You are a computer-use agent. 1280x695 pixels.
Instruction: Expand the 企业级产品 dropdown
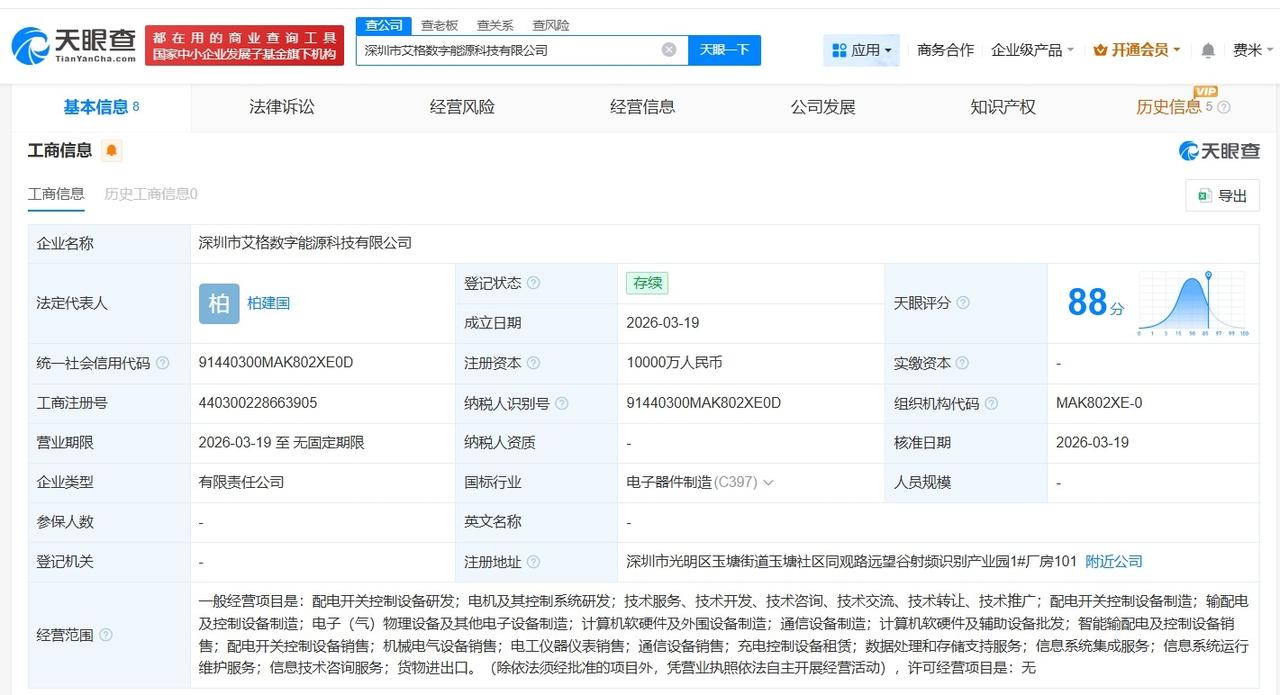tap(1030, 49)
